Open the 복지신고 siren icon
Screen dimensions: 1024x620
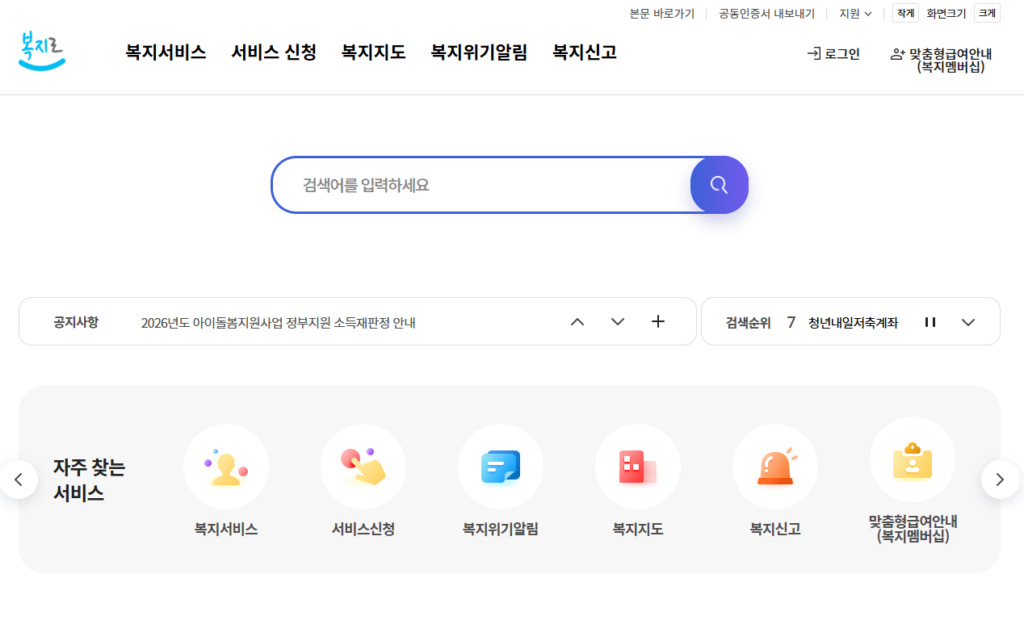pyautogui.click(x=775, y=466)
